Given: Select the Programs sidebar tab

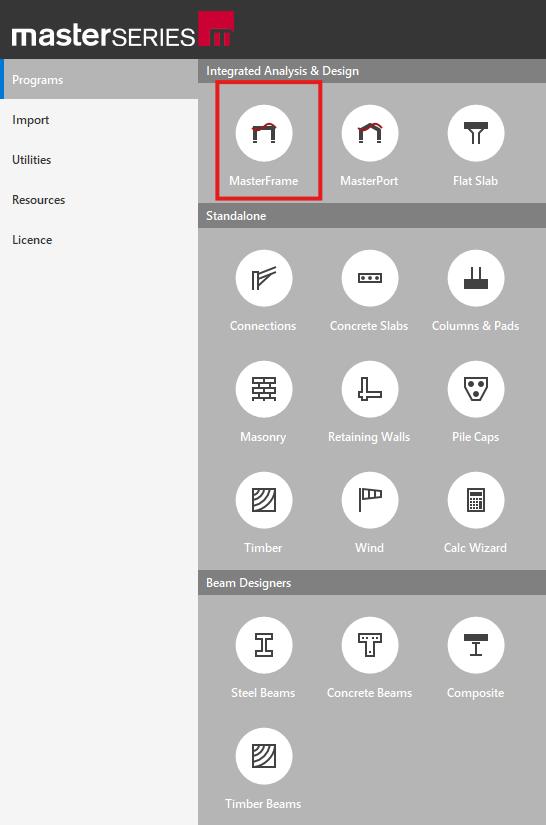Looking at the screenshot, I should [x=99, y=79].
